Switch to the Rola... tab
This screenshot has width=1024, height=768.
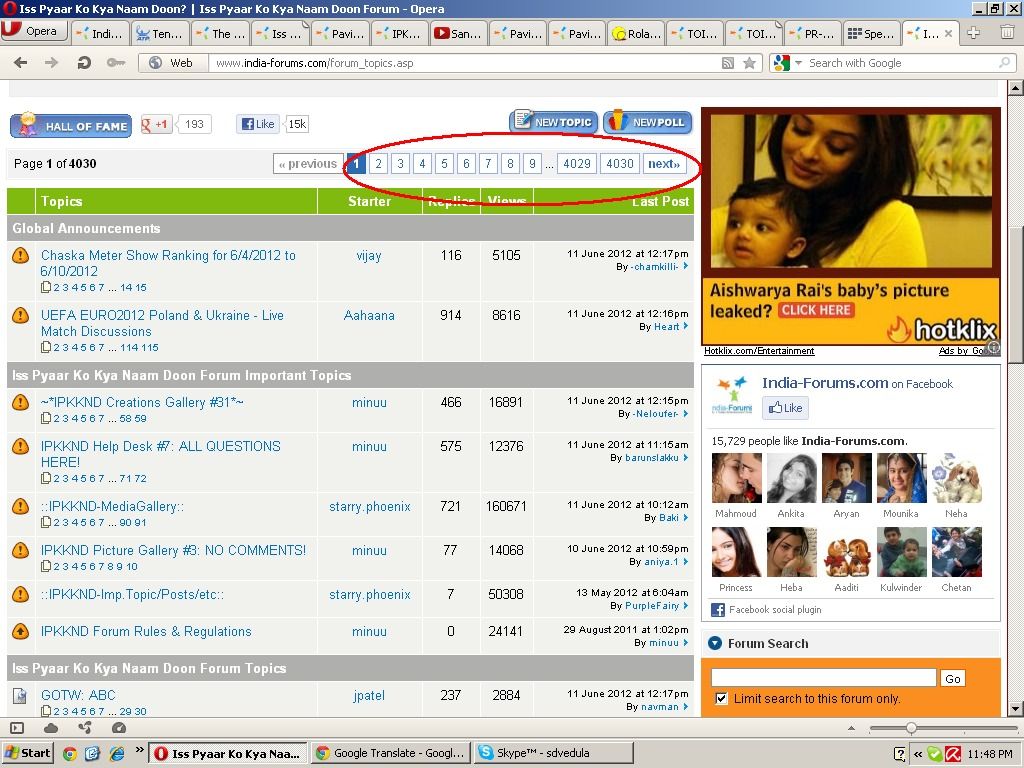tap(637, 33)
